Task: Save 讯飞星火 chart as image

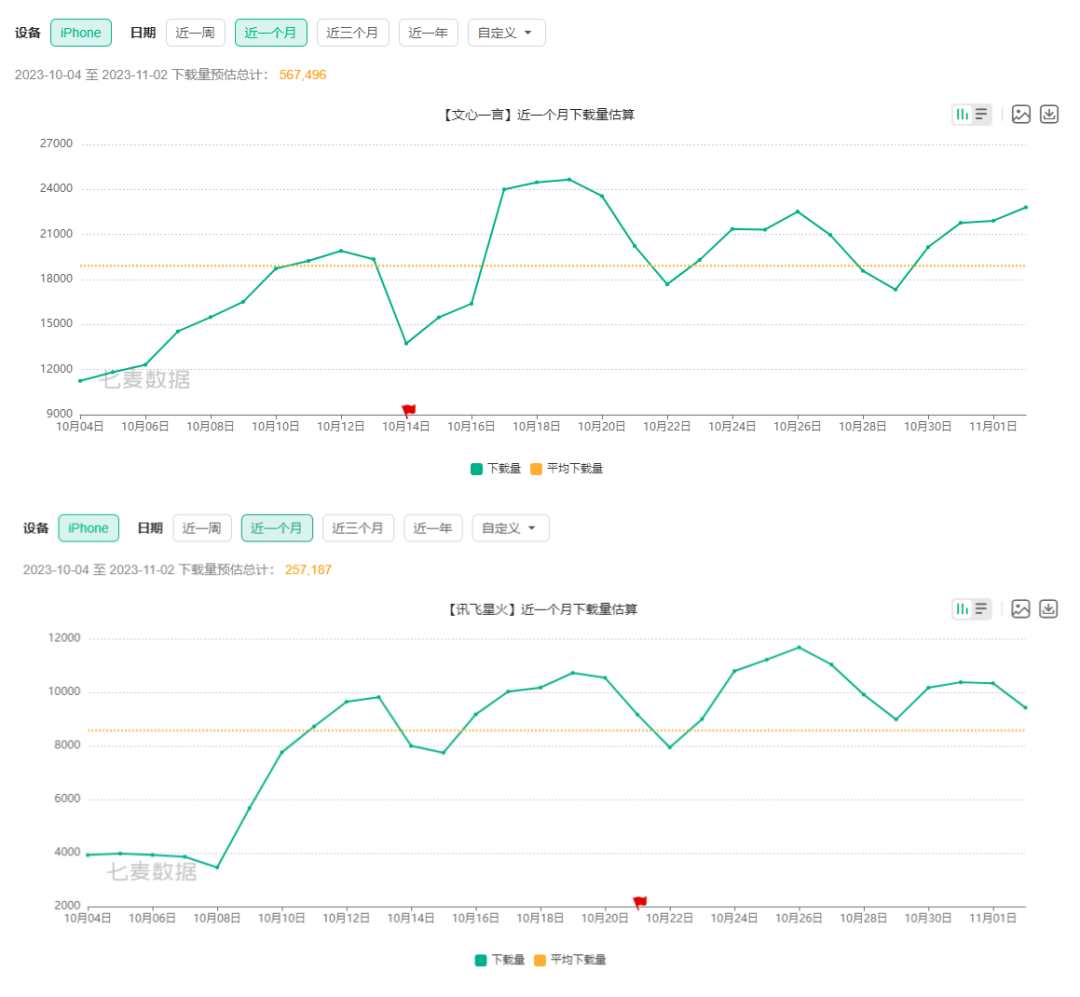Action: (x=1021, y=608)
